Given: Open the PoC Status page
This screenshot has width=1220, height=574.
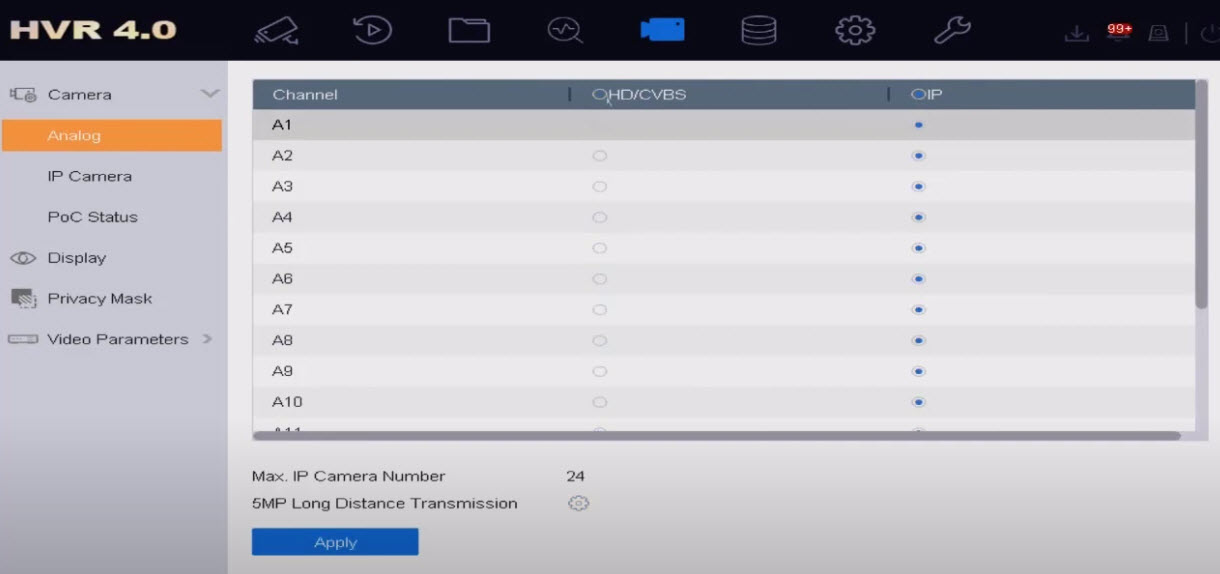Looking at the screenshot, I should coord(92,217).
